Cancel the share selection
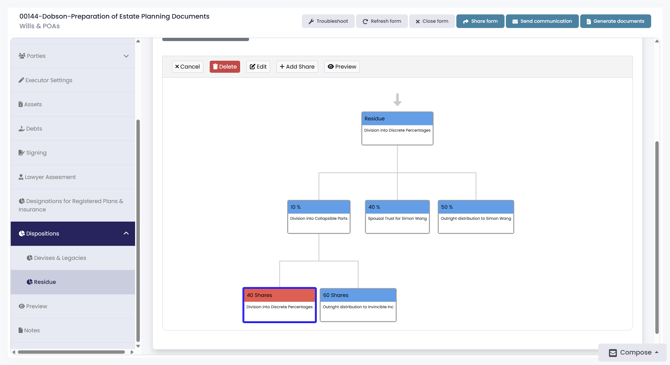 (x=187, y=67)
